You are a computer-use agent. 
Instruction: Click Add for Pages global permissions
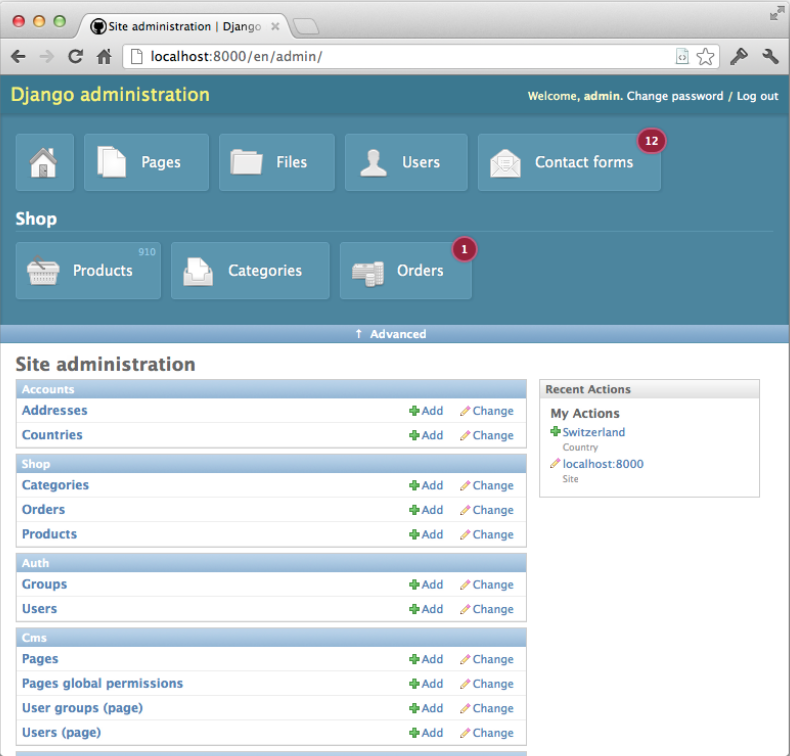426,684
